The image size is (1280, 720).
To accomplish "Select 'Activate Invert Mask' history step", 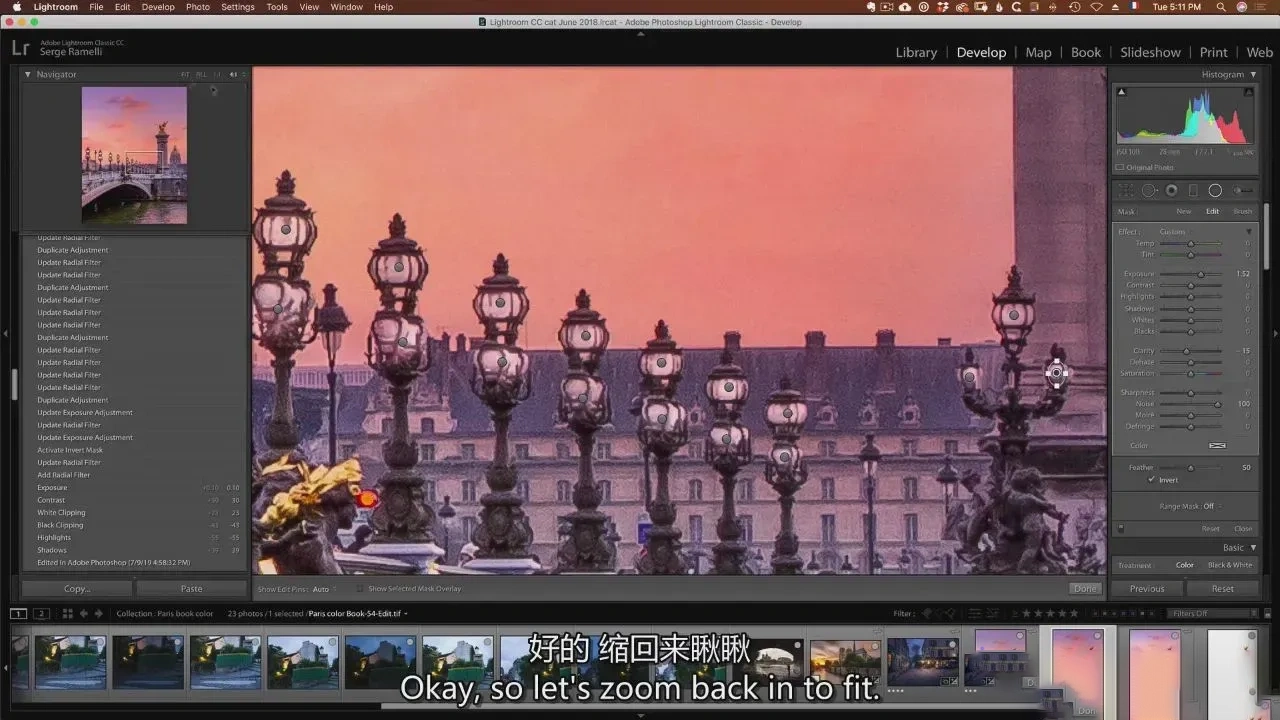I will [70, 450].
